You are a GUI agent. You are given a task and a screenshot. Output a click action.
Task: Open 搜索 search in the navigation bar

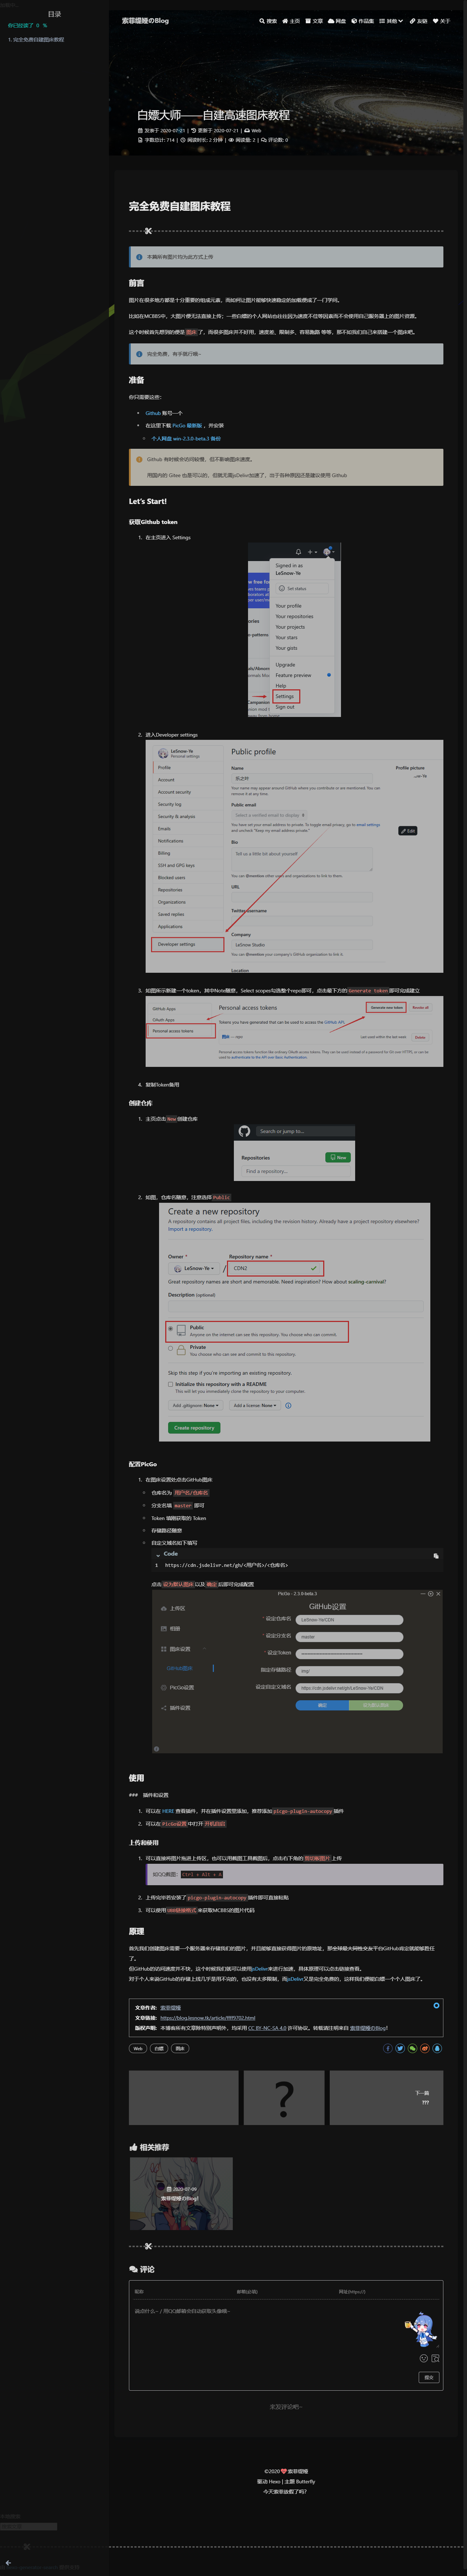(268, 21)
